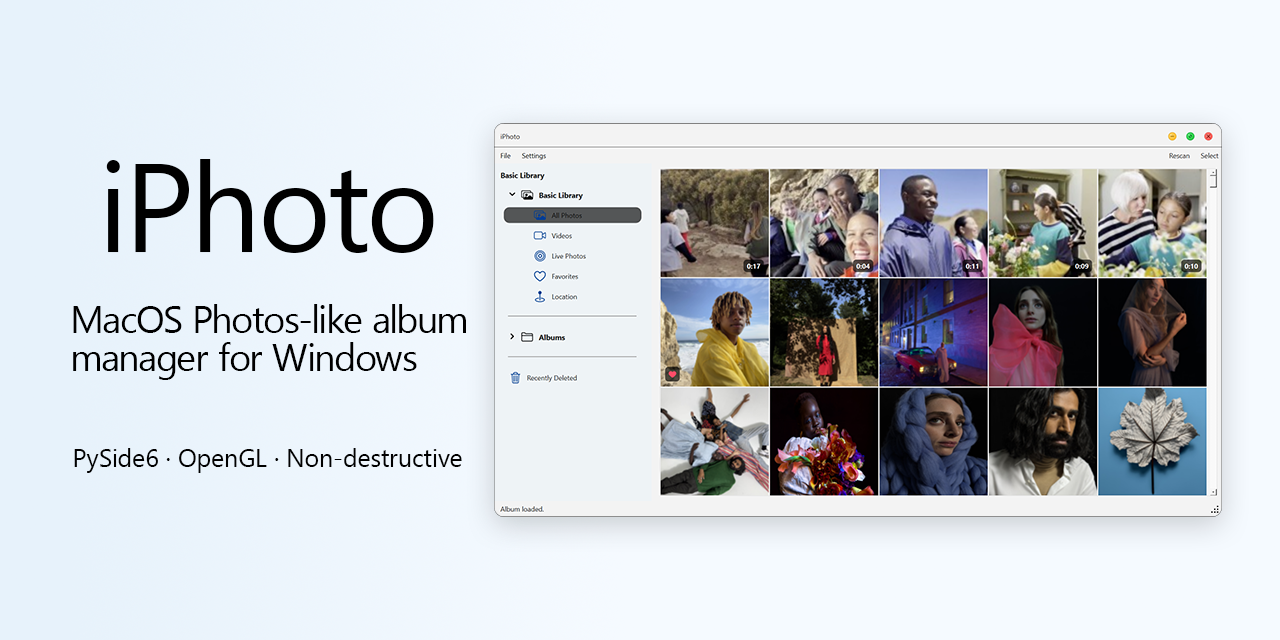This screenshot has height=640, width=1280.
Task: Click the Albums folder icon
Action: coord(528,337)
